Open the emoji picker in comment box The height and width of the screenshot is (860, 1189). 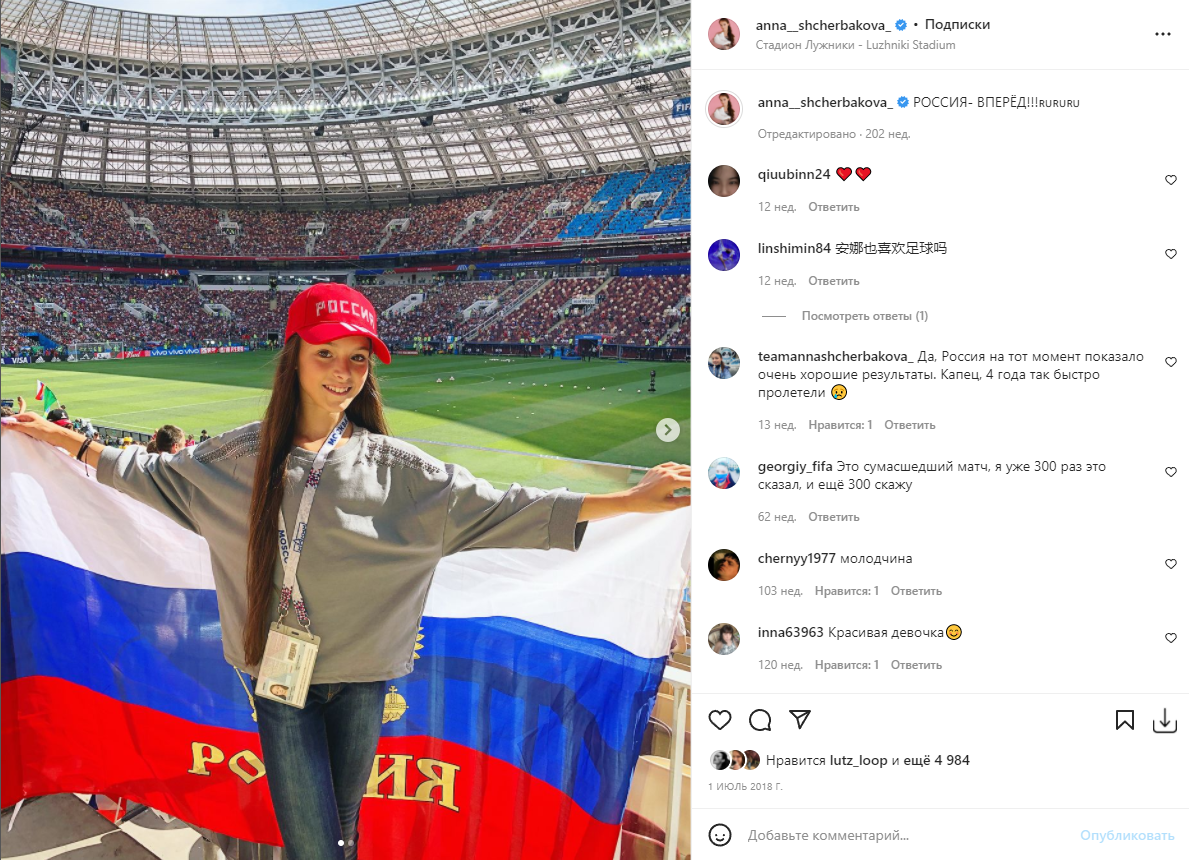[720, 835]
